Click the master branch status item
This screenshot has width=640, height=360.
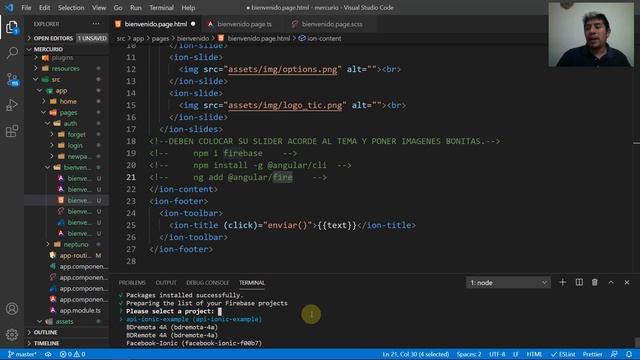coord(22,354)
